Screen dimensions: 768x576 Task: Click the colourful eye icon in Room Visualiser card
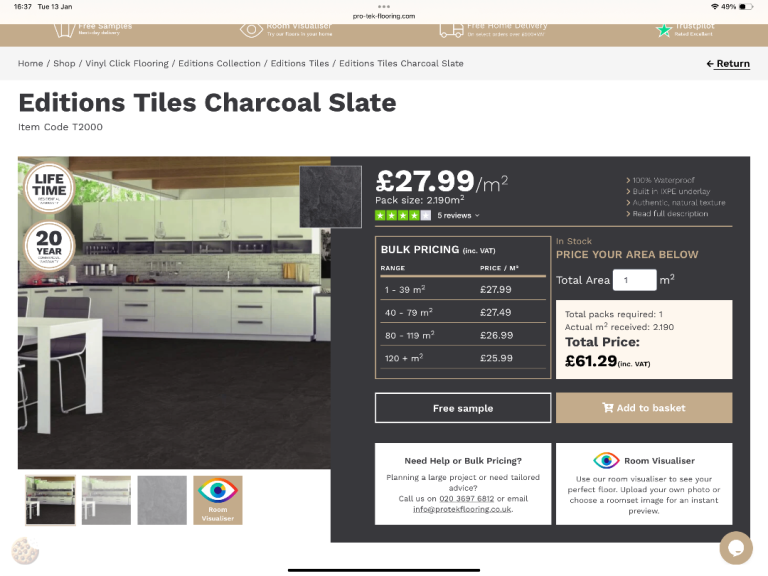[x=606, y=460]
